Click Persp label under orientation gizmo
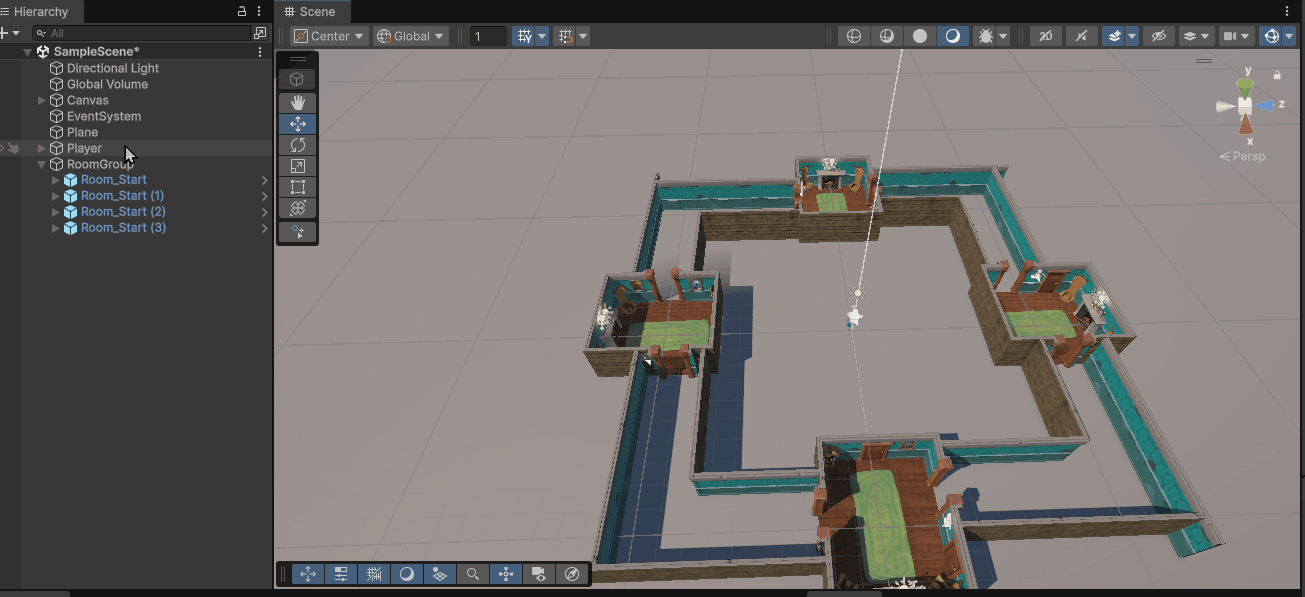This screenshot has height=597, width=1305. [x=1243, y=156]
